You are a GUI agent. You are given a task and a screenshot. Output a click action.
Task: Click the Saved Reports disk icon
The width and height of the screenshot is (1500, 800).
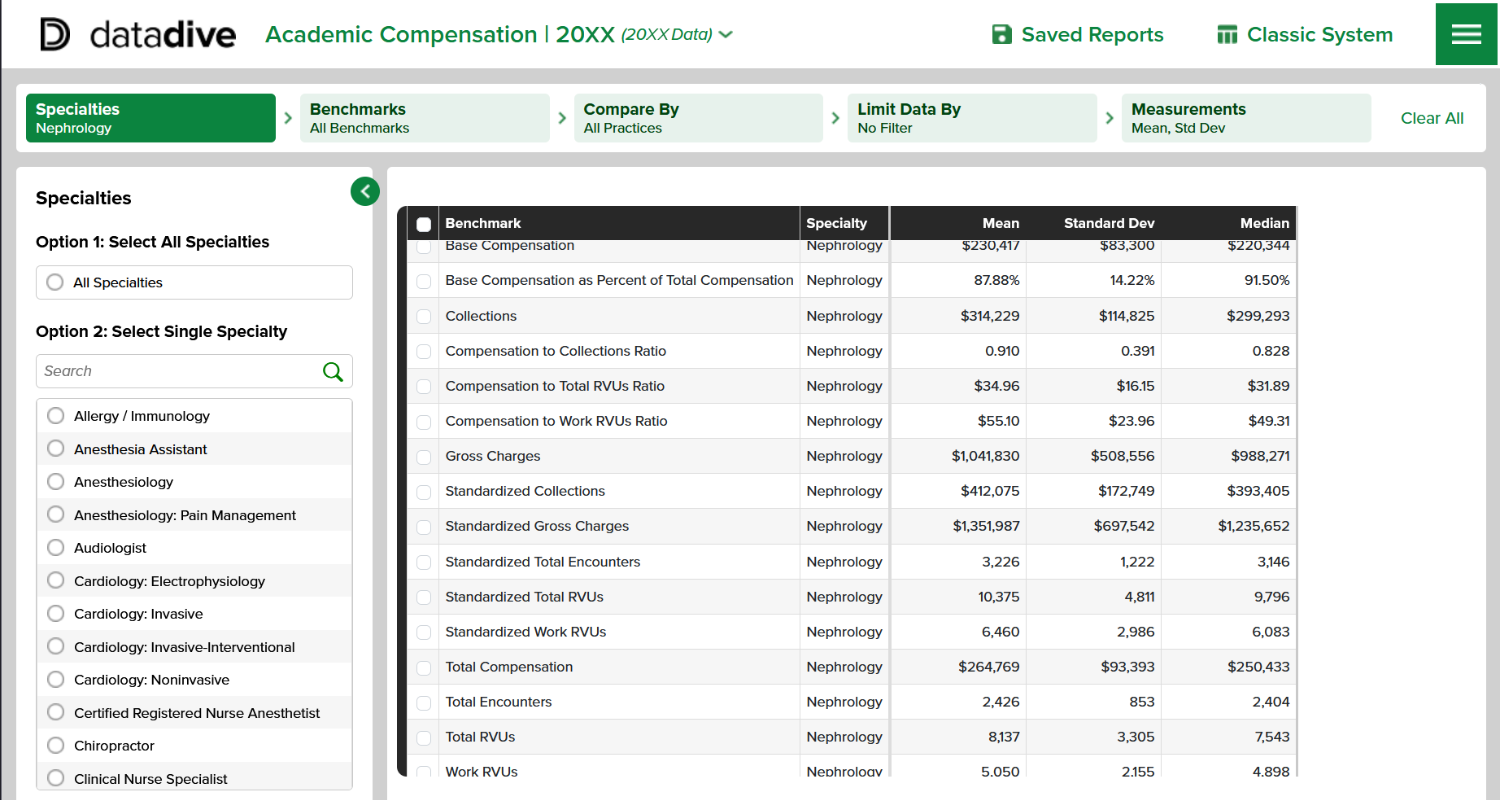1001,35
